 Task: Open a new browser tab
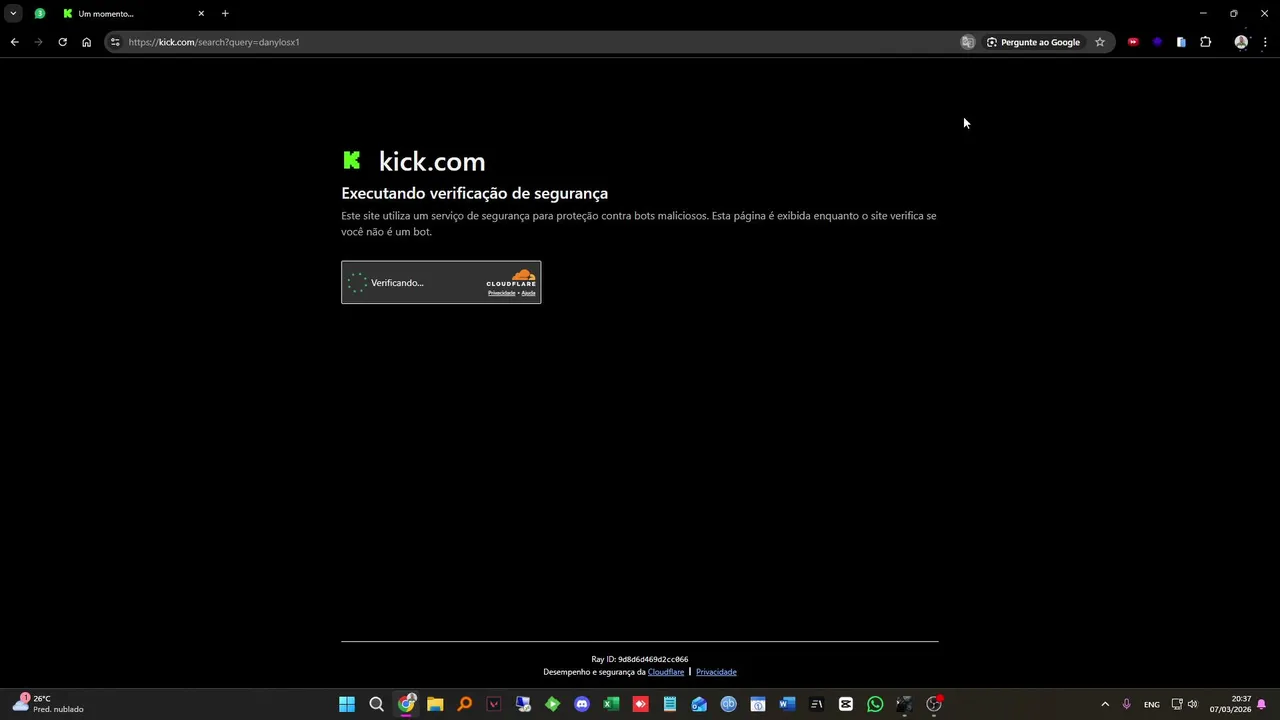225,13
